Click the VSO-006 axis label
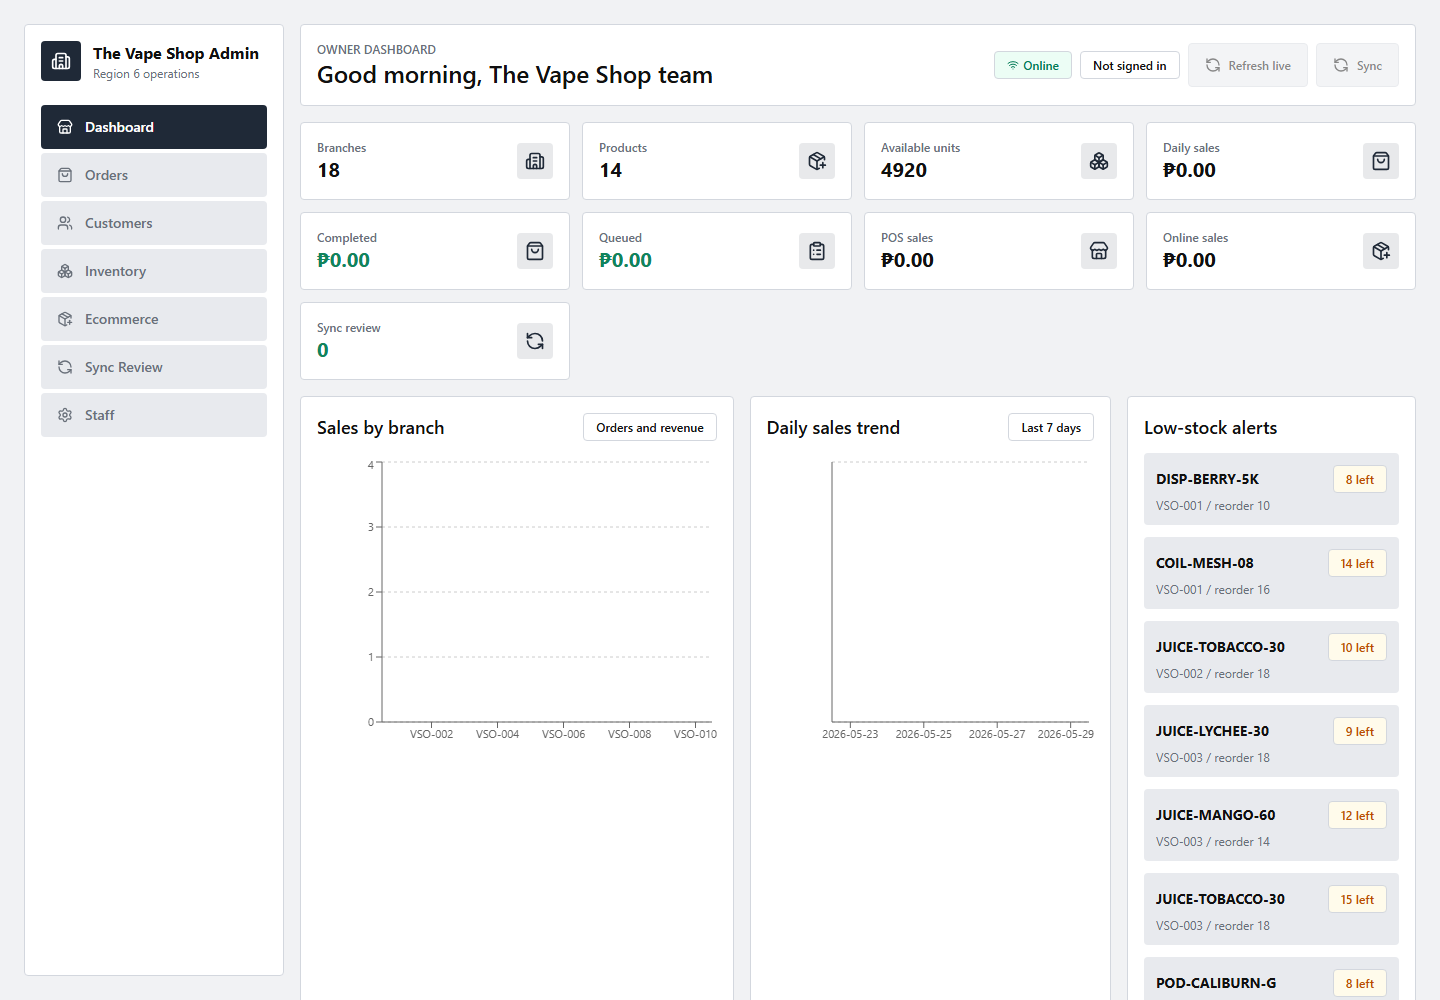The image size is (1440, 1000). pyautogui.click(x=563, y=734)
